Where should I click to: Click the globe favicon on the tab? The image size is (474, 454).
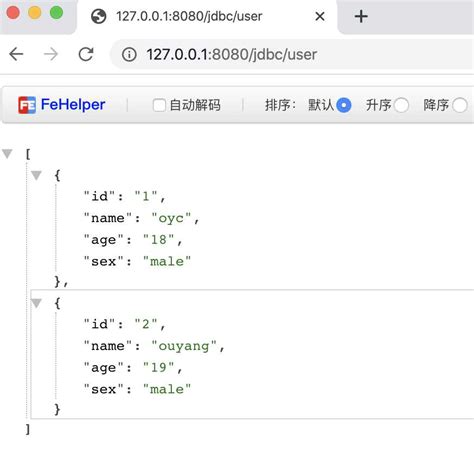pyautogui.click(x=98, y=16)
